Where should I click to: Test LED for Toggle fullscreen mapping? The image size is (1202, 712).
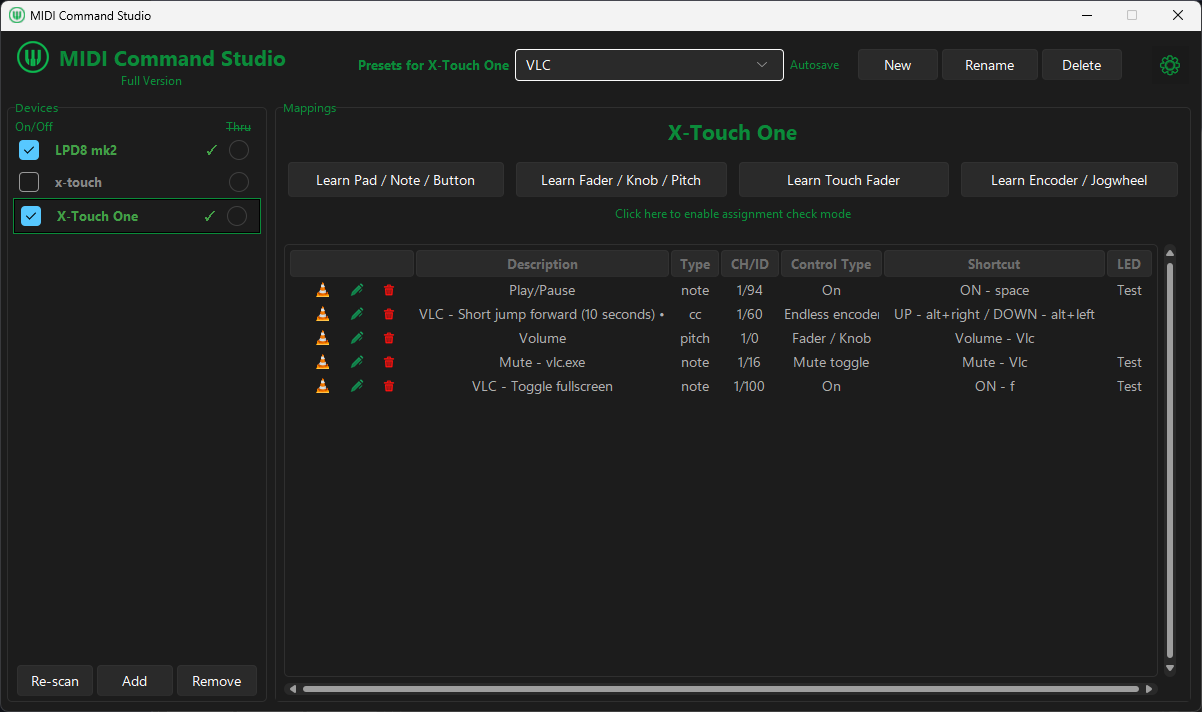point(1129,386)
